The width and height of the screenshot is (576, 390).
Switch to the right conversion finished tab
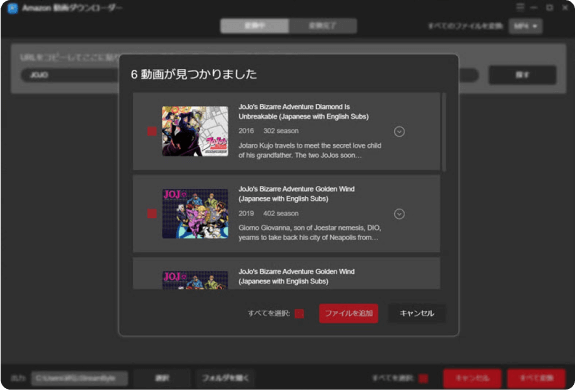tap(323, 26)
